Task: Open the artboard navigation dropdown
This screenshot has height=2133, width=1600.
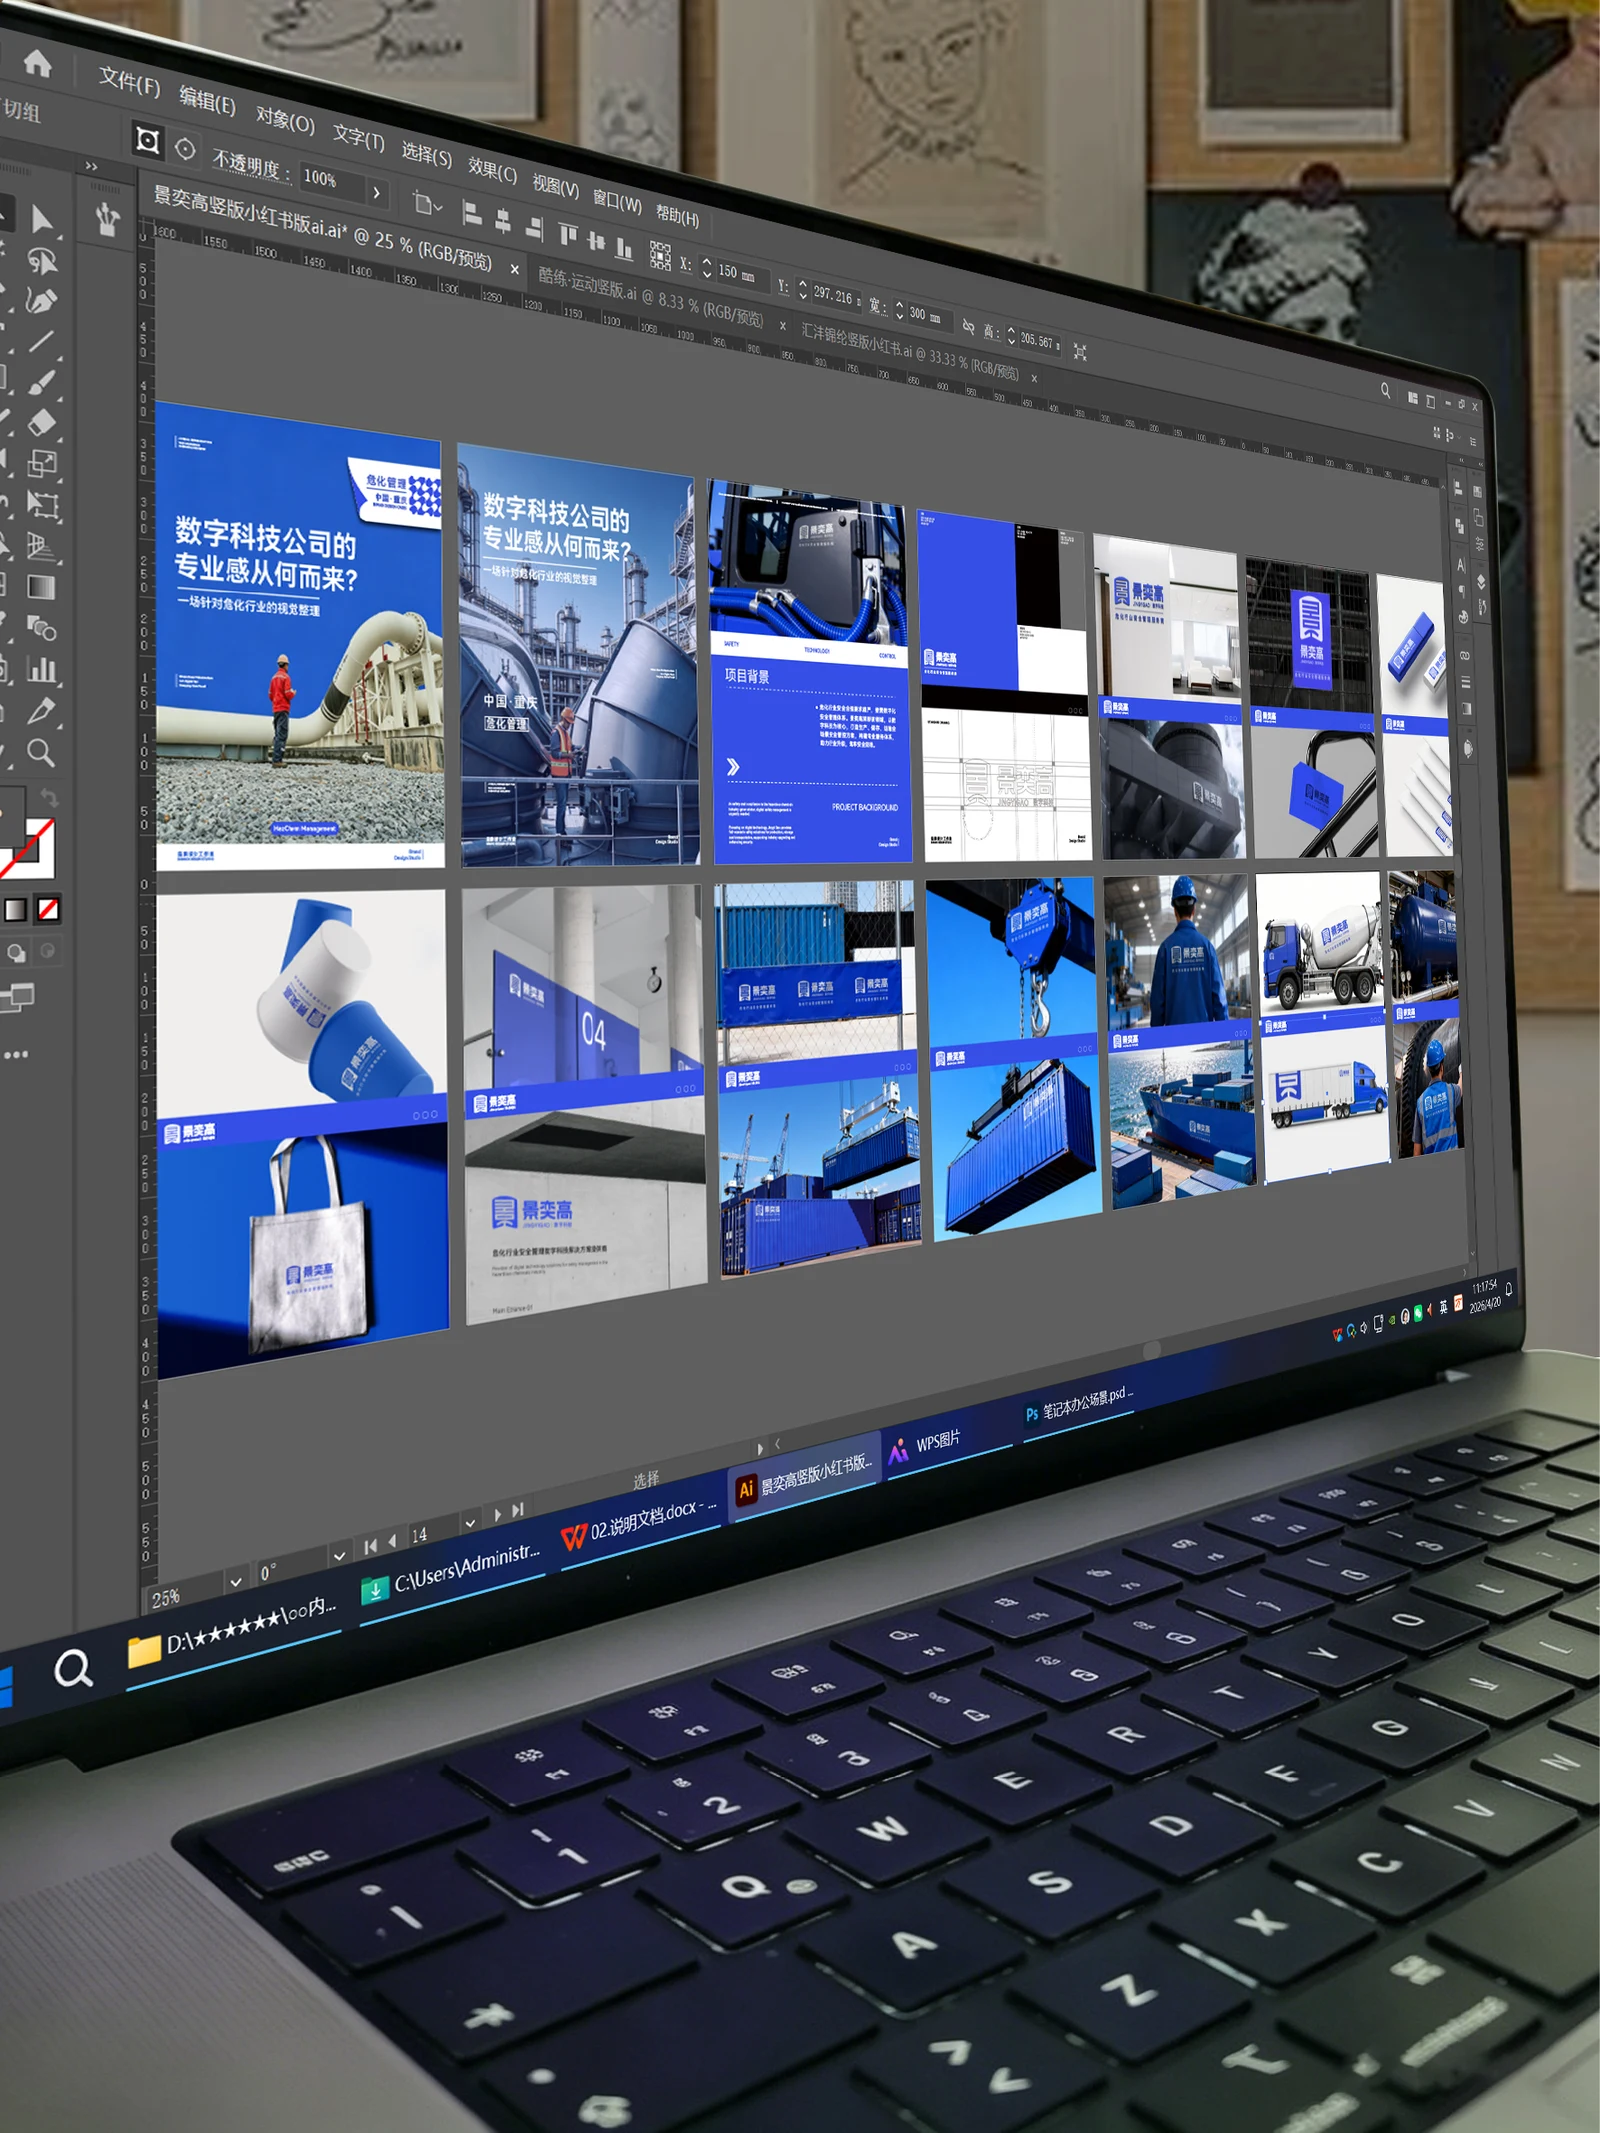Action: [x=470, y=1523]
